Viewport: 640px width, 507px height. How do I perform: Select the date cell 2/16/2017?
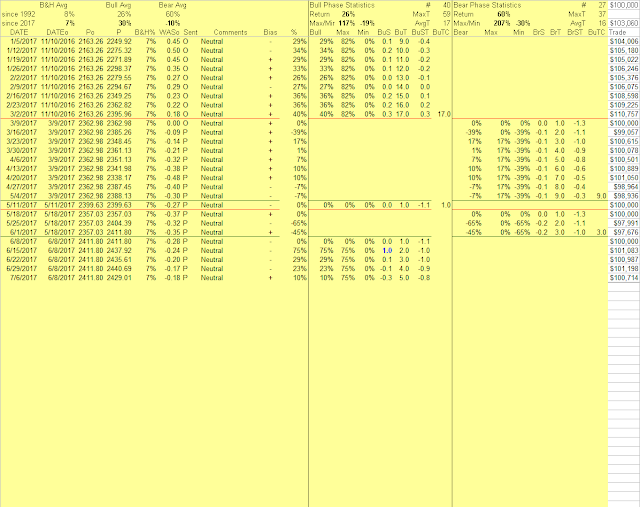[x=22, y=96]
